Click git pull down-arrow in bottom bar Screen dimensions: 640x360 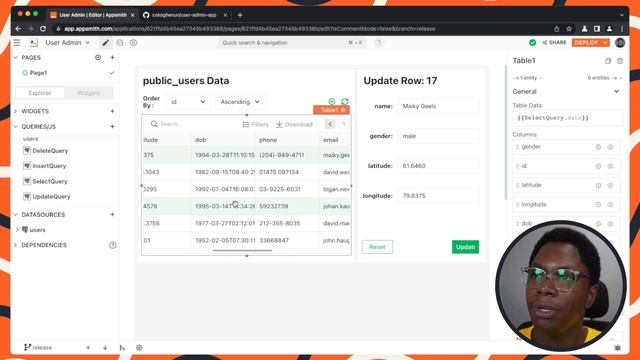click(x=105, y=348)
